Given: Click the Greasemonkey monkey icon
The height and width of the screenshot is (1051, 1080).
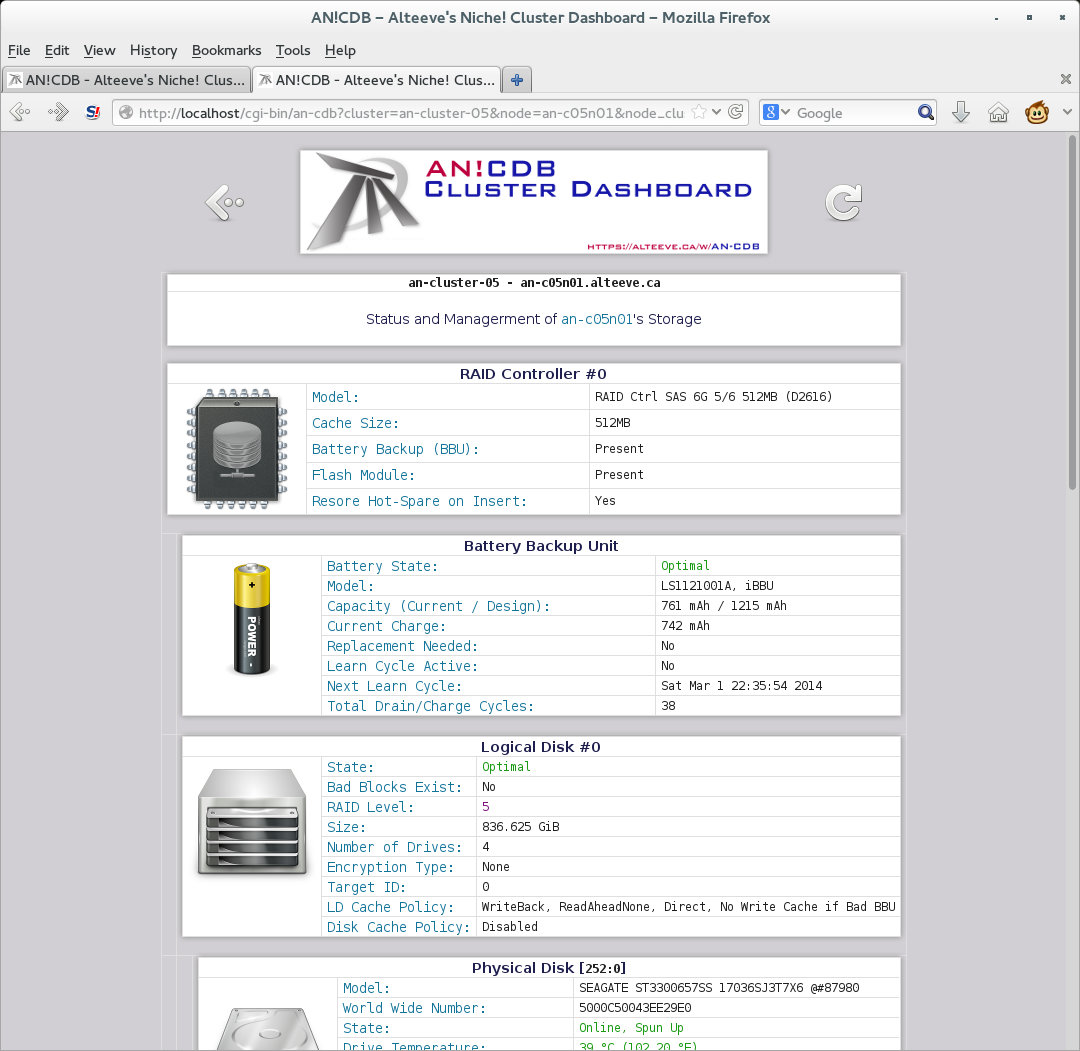Looking at the screenshot, I should tap(1037, 112).
